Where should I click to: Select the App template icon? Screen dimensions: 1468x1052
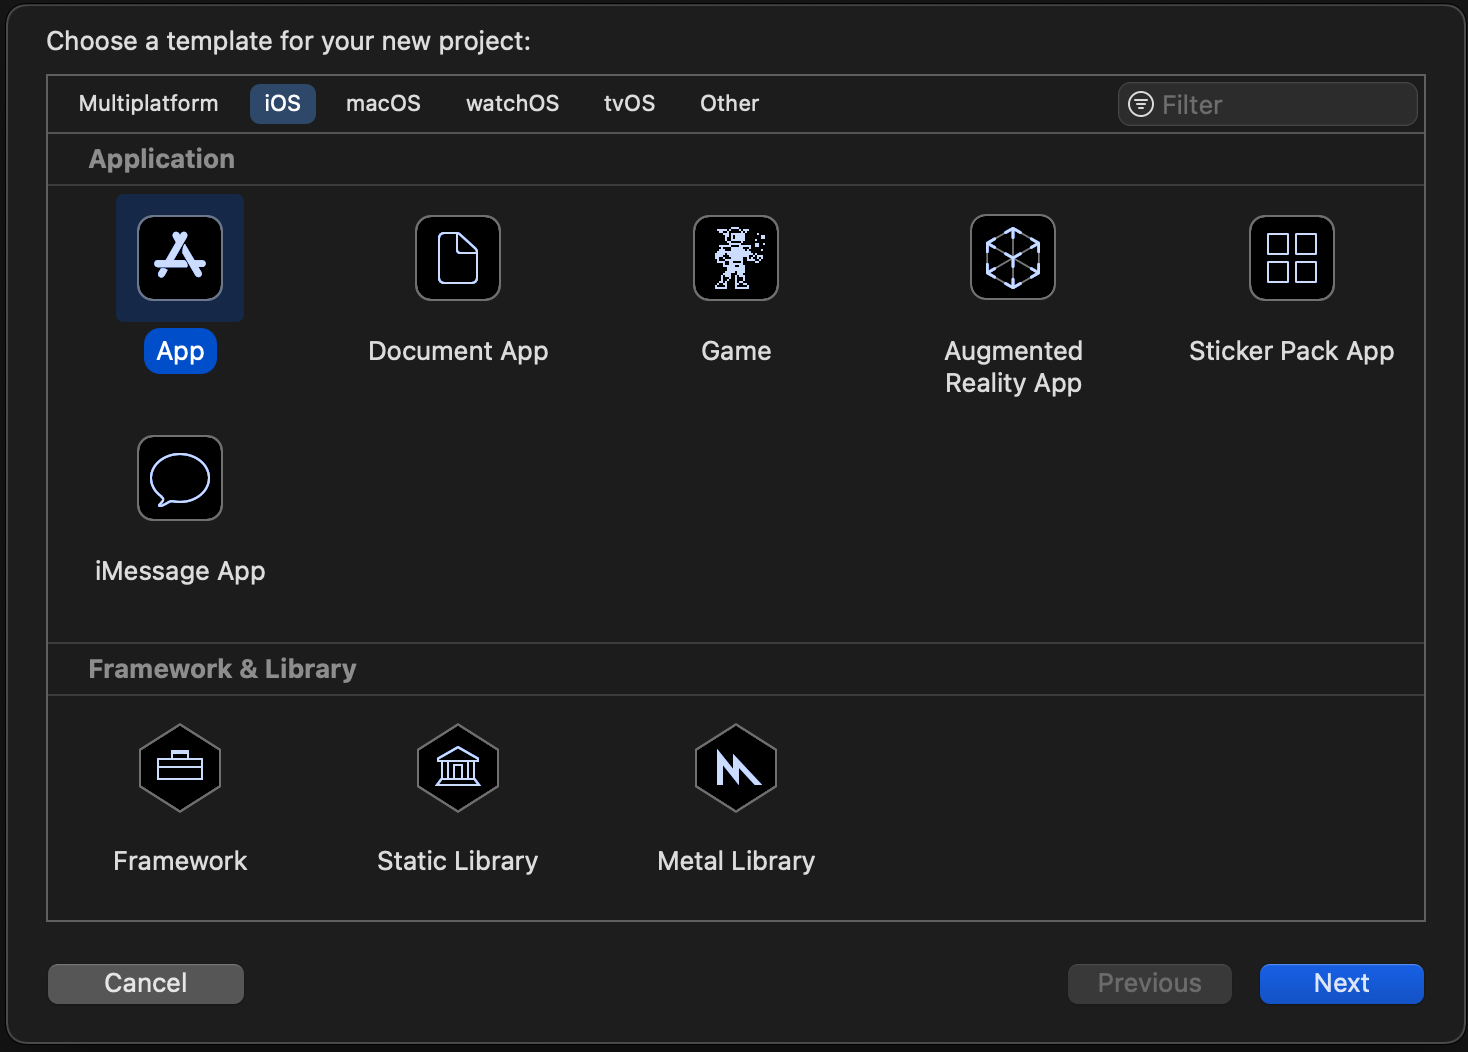click(180, 258)
